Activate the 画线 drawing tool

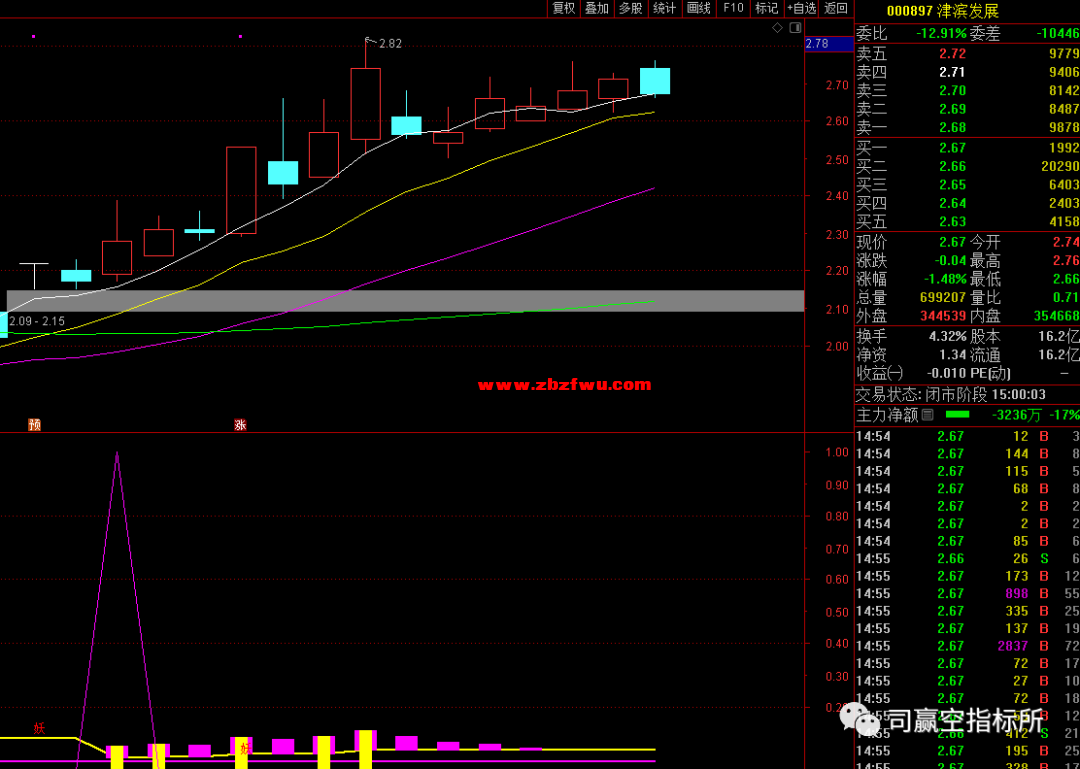pyautogui.click(x=698, y=8)
